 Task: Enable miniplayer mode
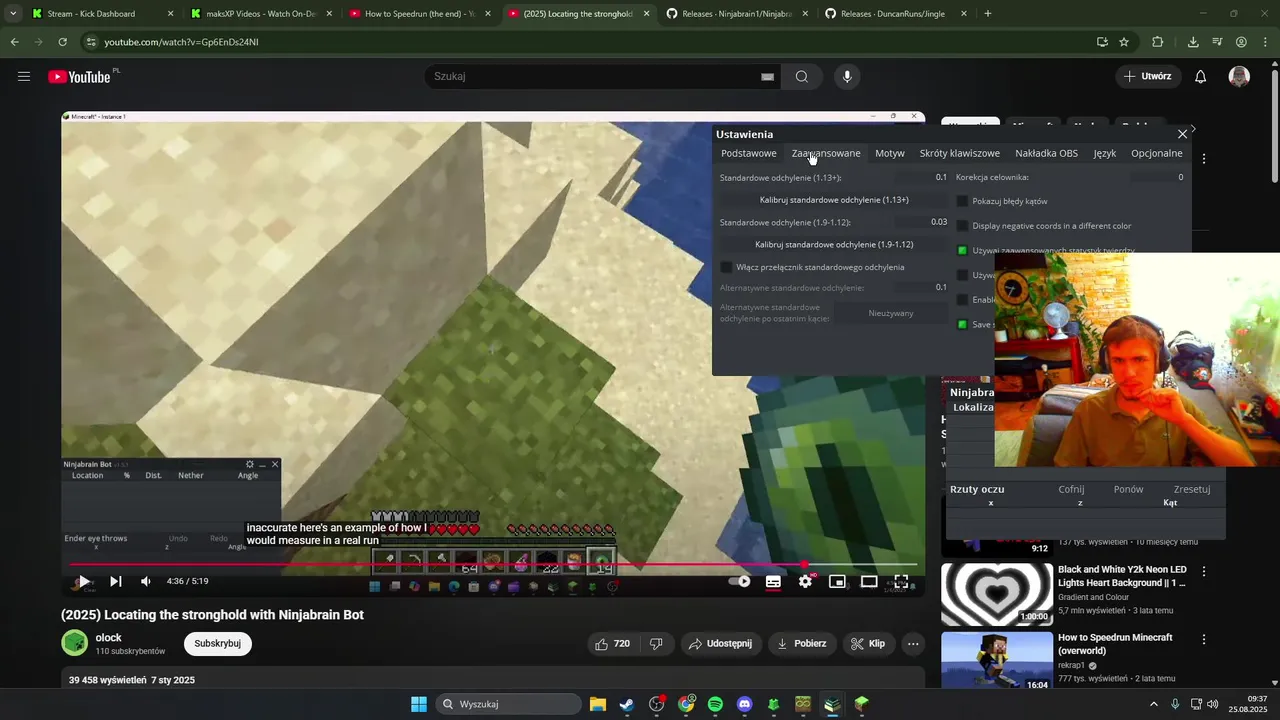pyautogui.click(x=837, y=581)
